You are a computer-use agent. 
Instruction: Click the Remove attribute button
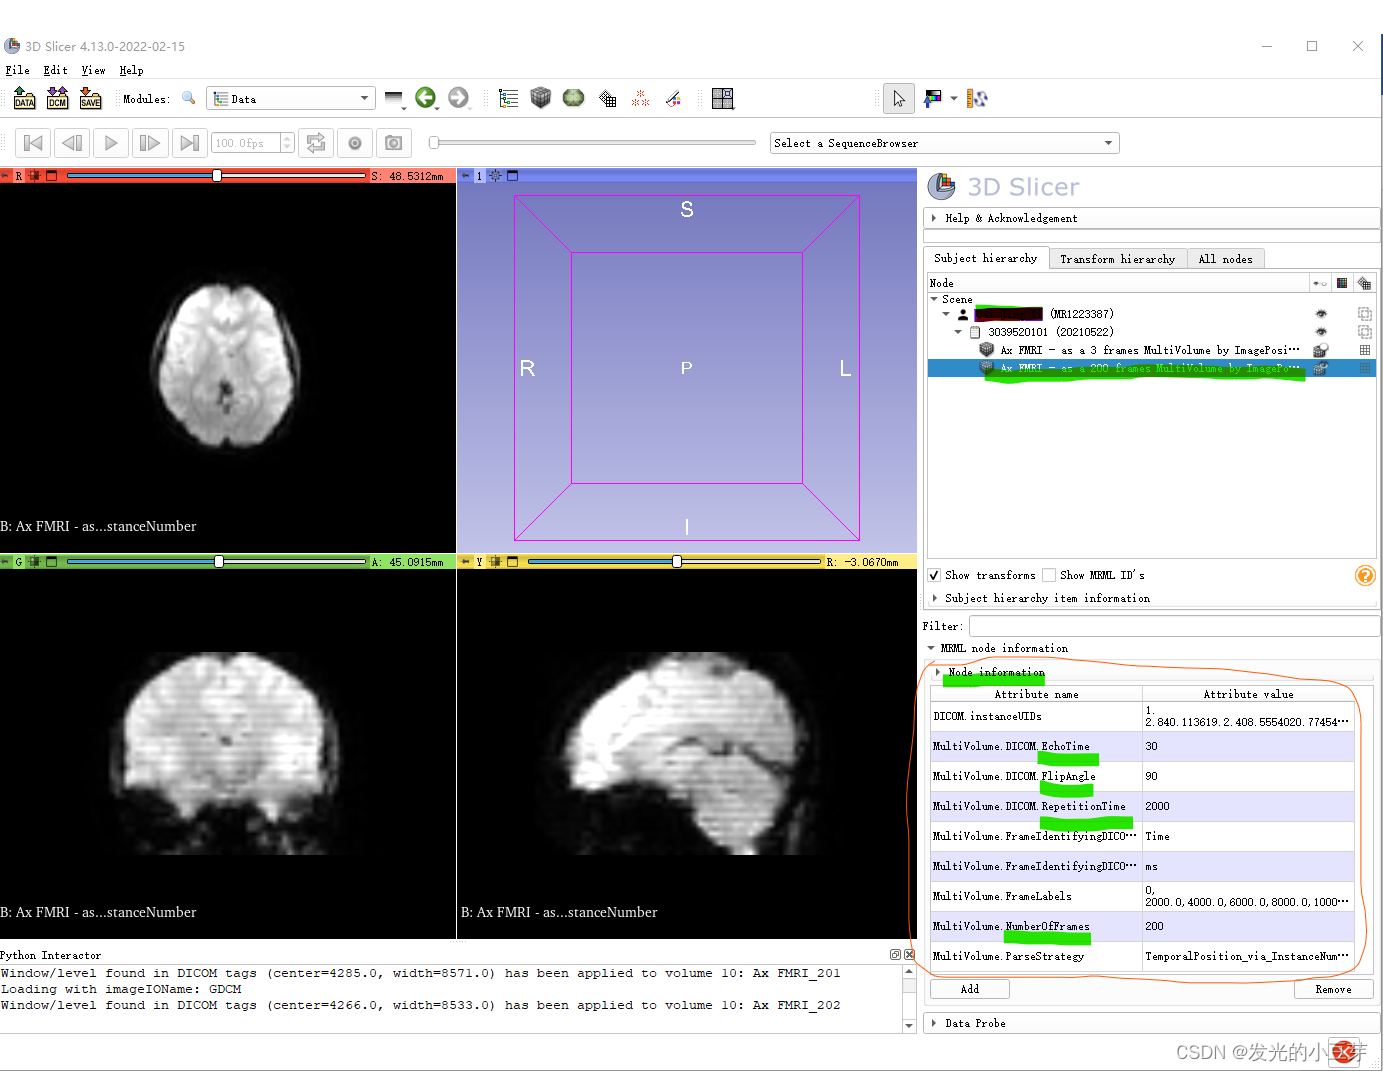click(1334, 988)
